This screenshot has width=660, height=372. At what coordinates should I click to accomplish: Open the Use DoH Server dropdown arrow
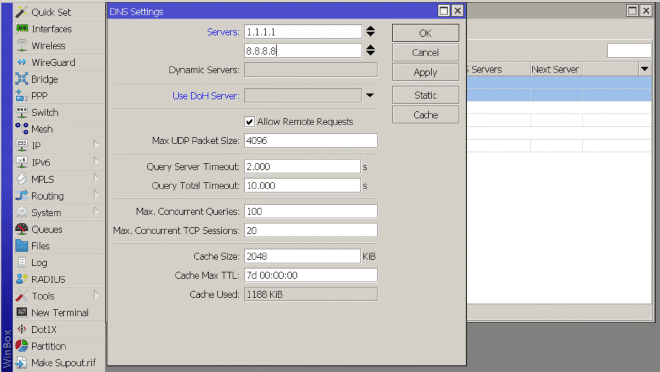coord(370,96)
